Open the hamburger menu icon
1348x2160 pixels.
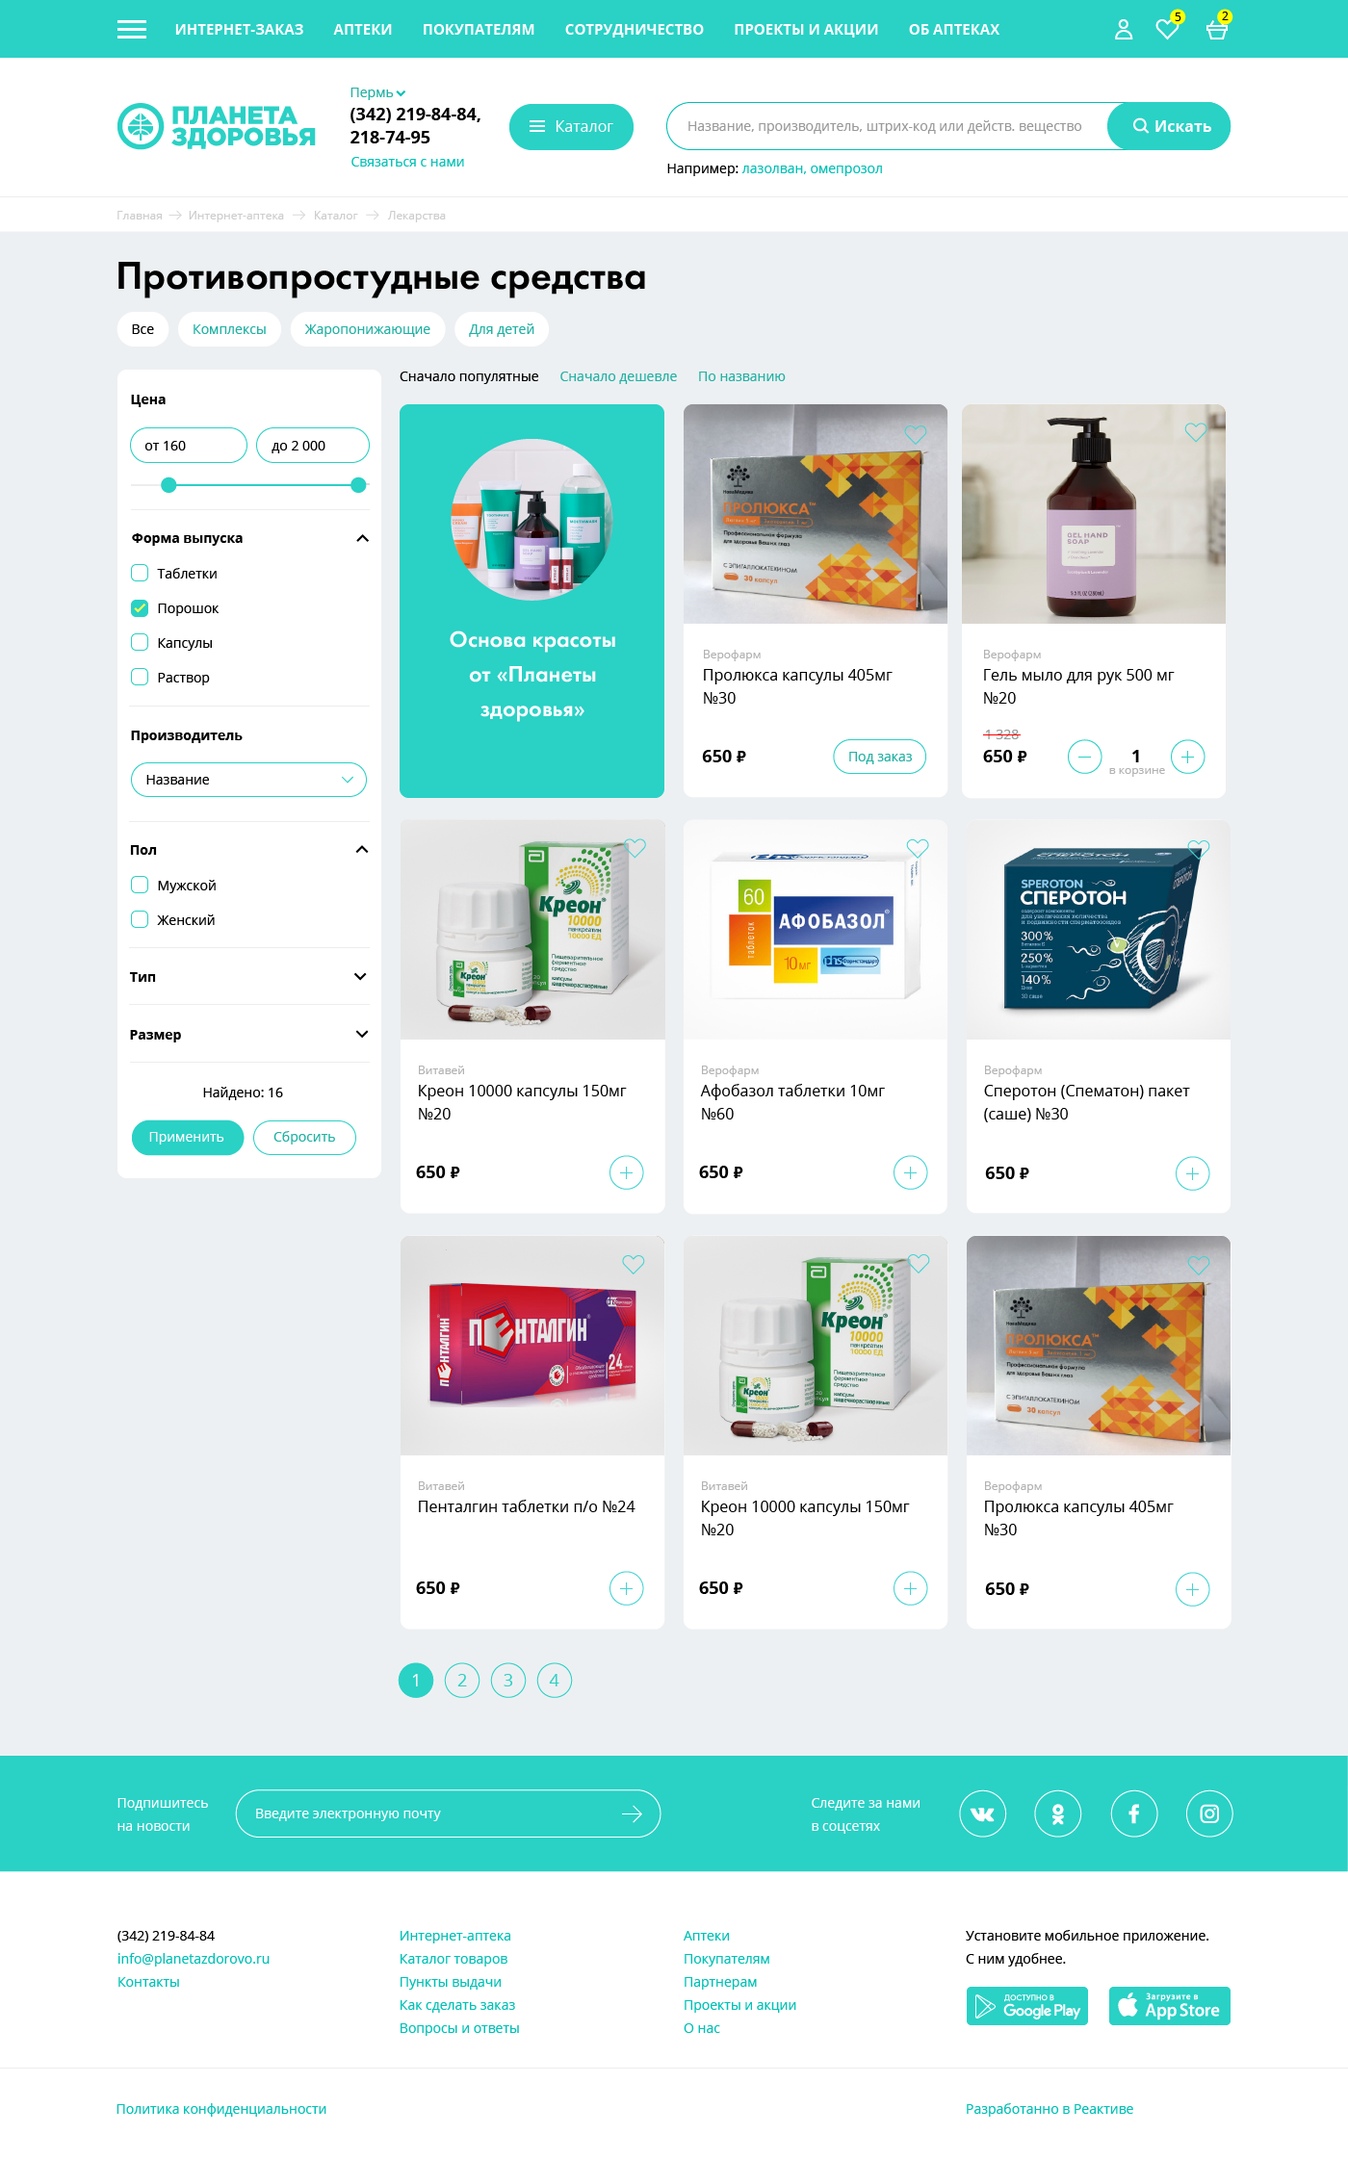click(x=131, y=29)
